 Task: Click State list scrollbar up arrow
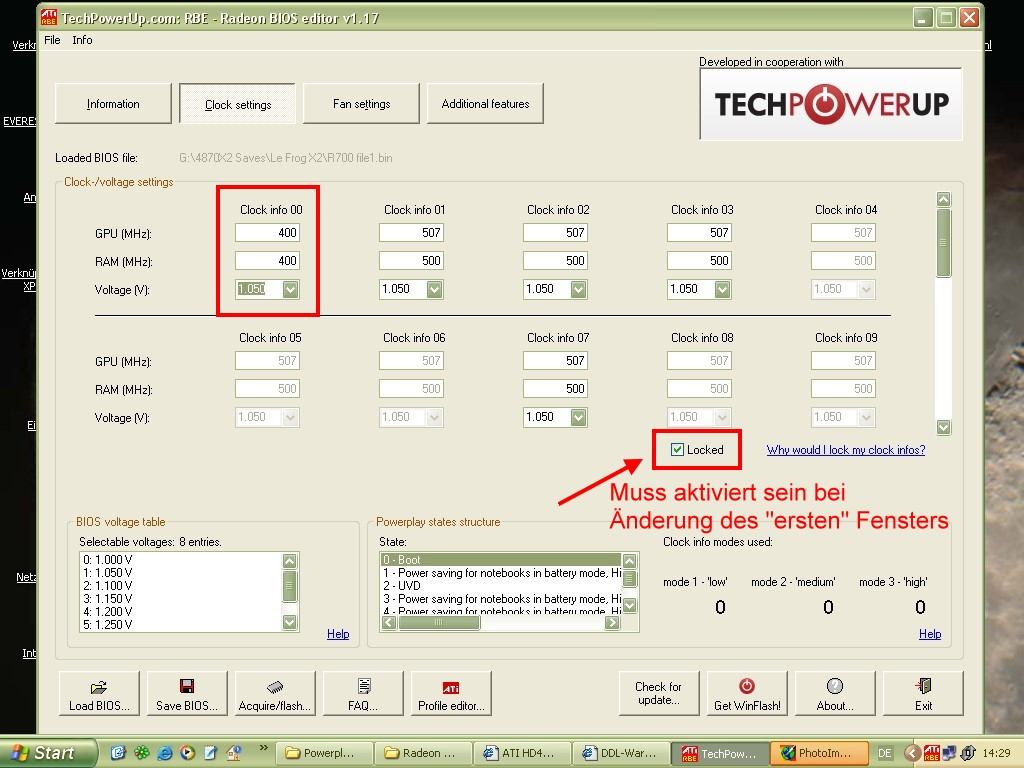(630, 561)
